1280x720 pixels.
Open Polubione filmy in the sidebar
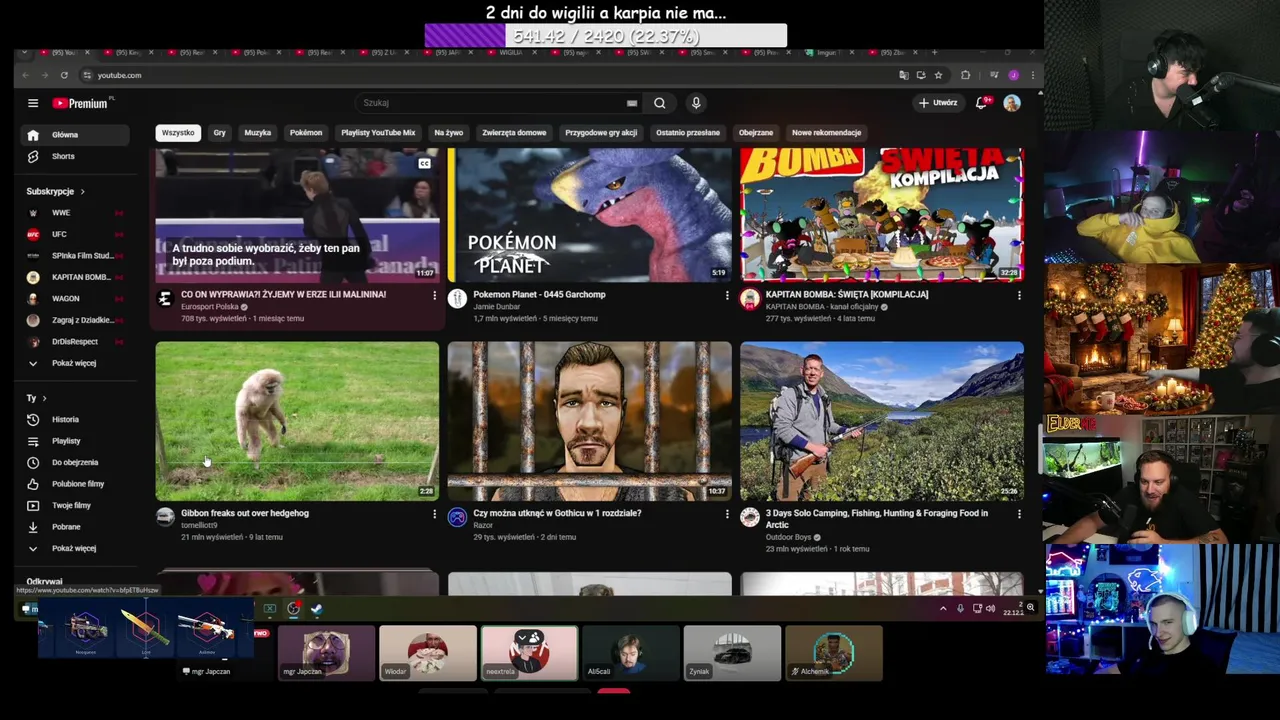click(x=76, y=484)
